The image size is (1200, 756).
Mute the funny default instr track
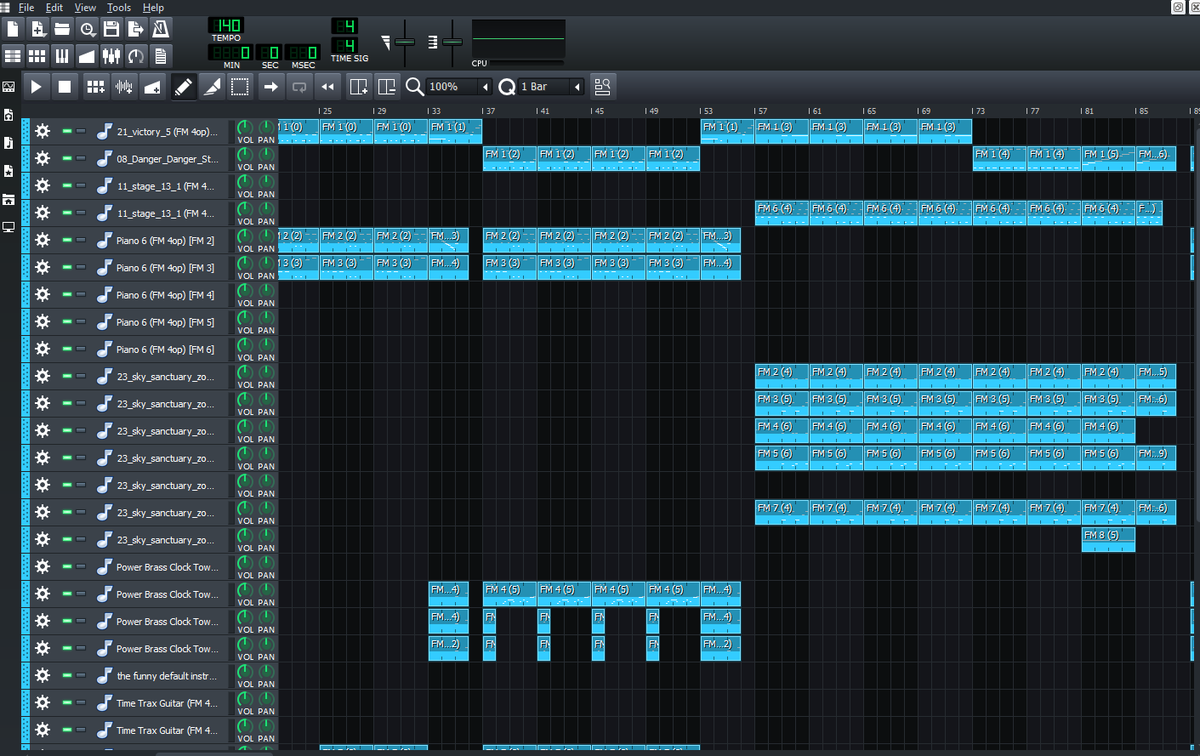click(67, 675)
